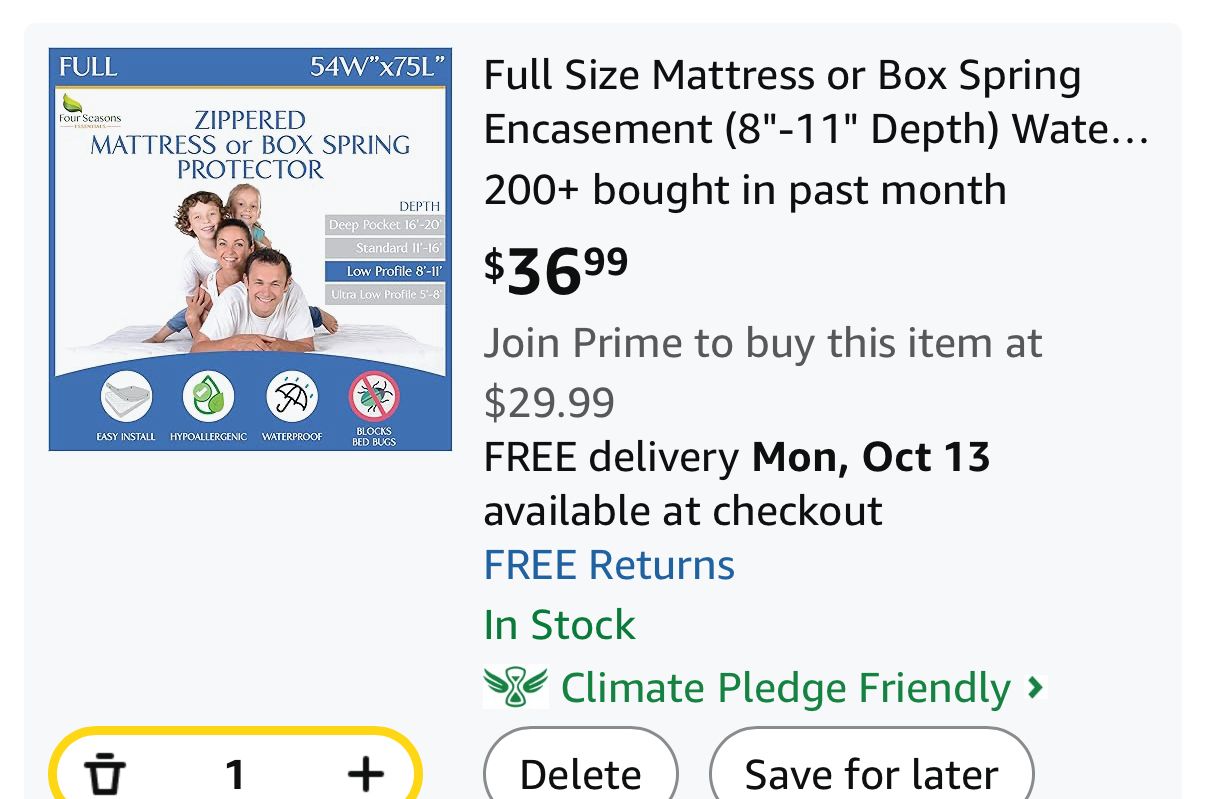Choose Save for later

click(871, 774)
